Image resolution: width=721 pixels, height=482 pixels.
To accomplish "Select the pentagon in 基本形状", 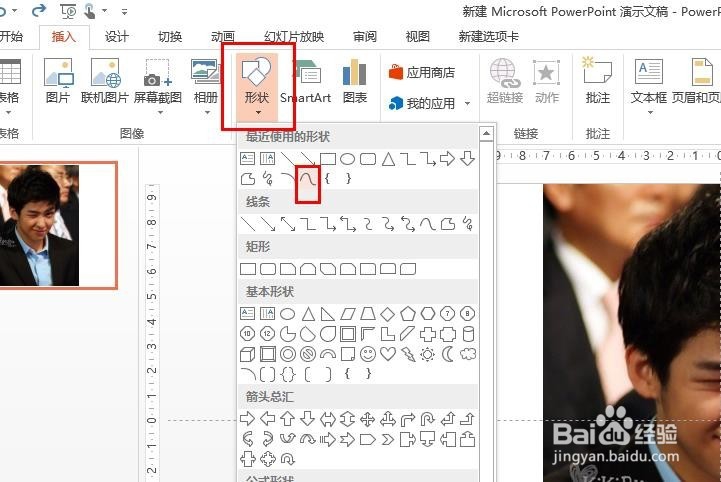I will [408, 314].
